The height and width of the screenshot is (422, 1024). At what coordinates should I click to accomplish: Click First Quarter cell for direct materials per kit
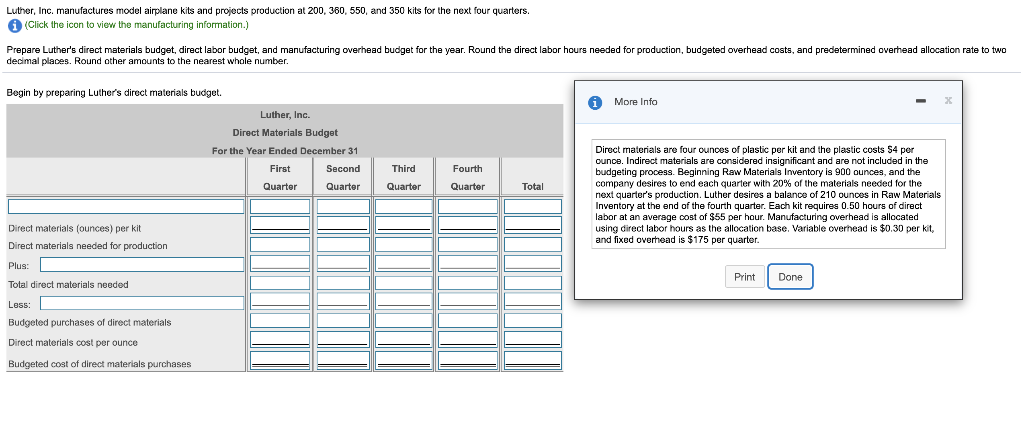280,224
